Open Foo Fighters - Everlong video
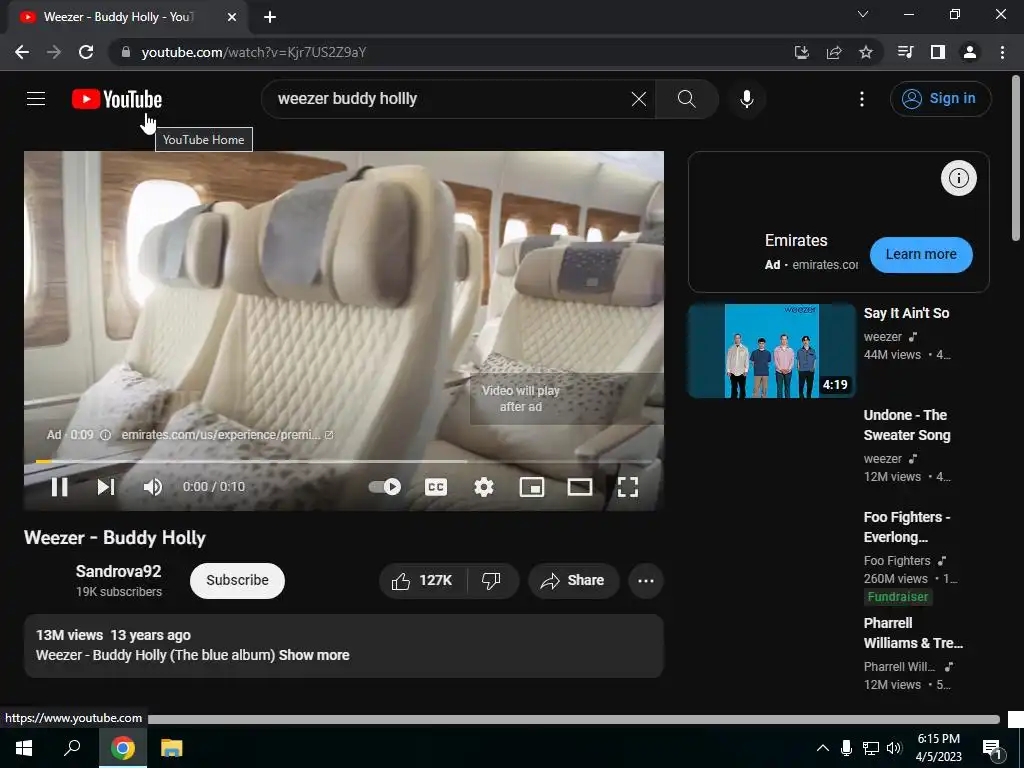This screenshot has width=1024, height=768. coord(906,527)
